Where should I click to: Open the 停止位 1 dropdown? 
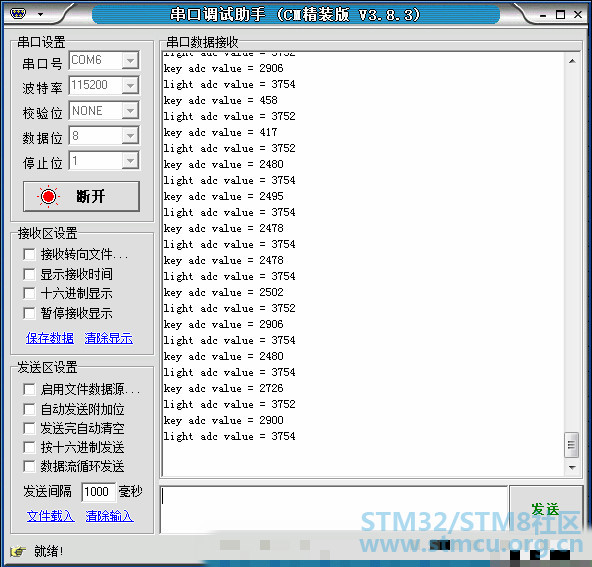[x=130, y=161]
